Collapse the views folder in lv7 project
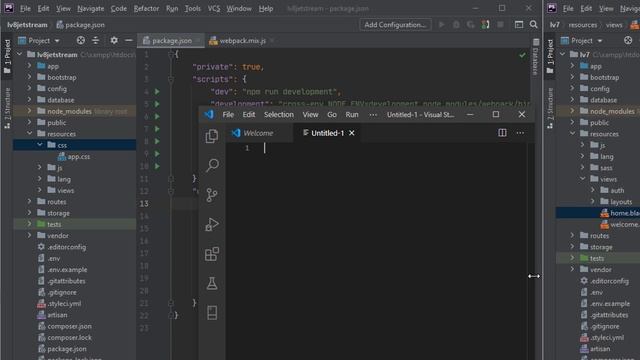The width and height of the screenshot is (640, 360). point(582,179)
